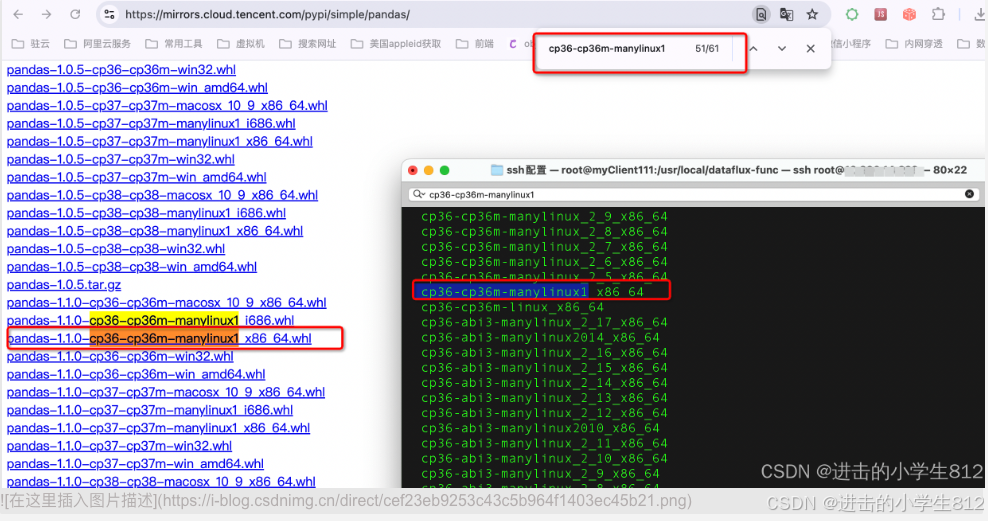Jump to previous find match

click(753, 49)
